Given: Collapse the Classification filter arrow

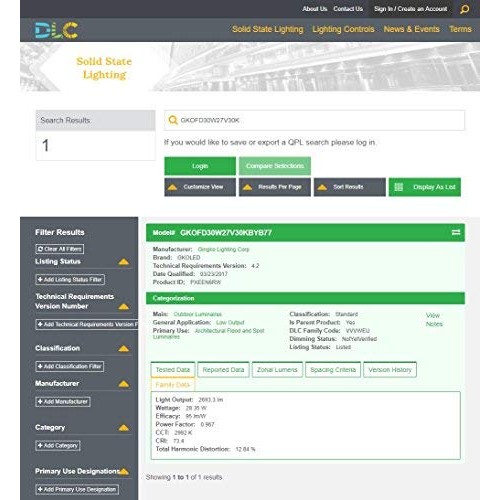Looking at the screenshot, I should coord(124,349).
